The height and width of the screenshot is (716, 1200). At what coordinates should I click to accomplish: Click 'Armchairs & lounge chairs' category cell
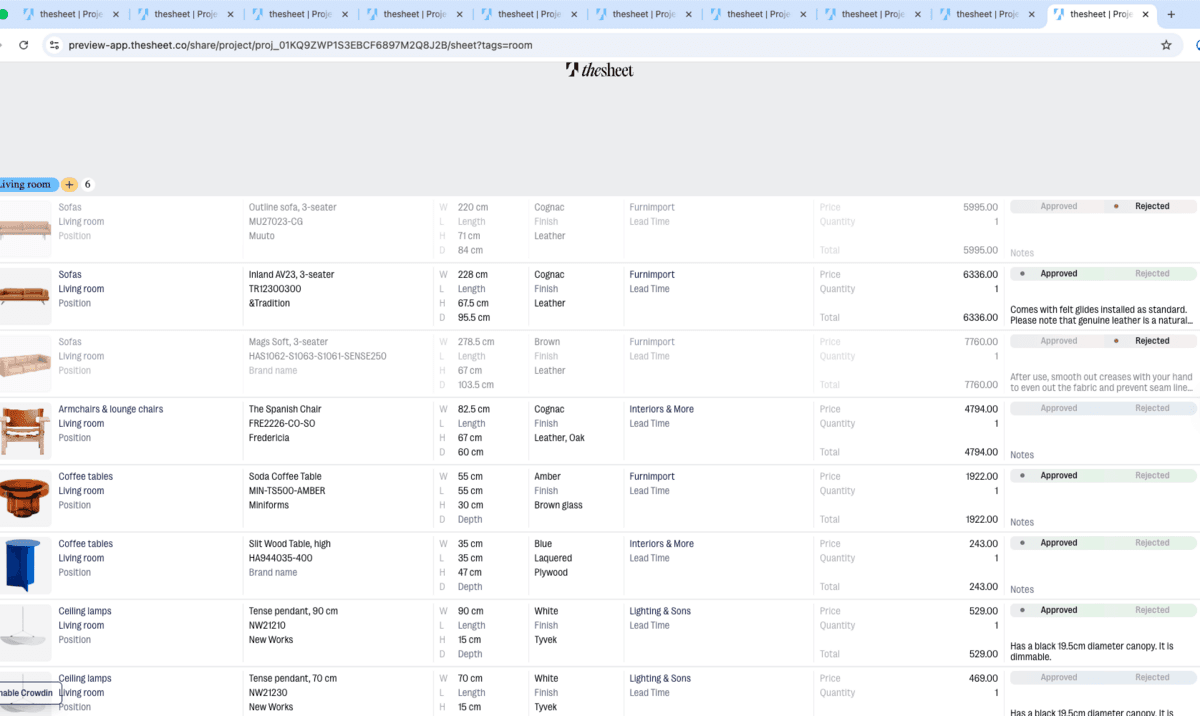click(x=111, y=409)
